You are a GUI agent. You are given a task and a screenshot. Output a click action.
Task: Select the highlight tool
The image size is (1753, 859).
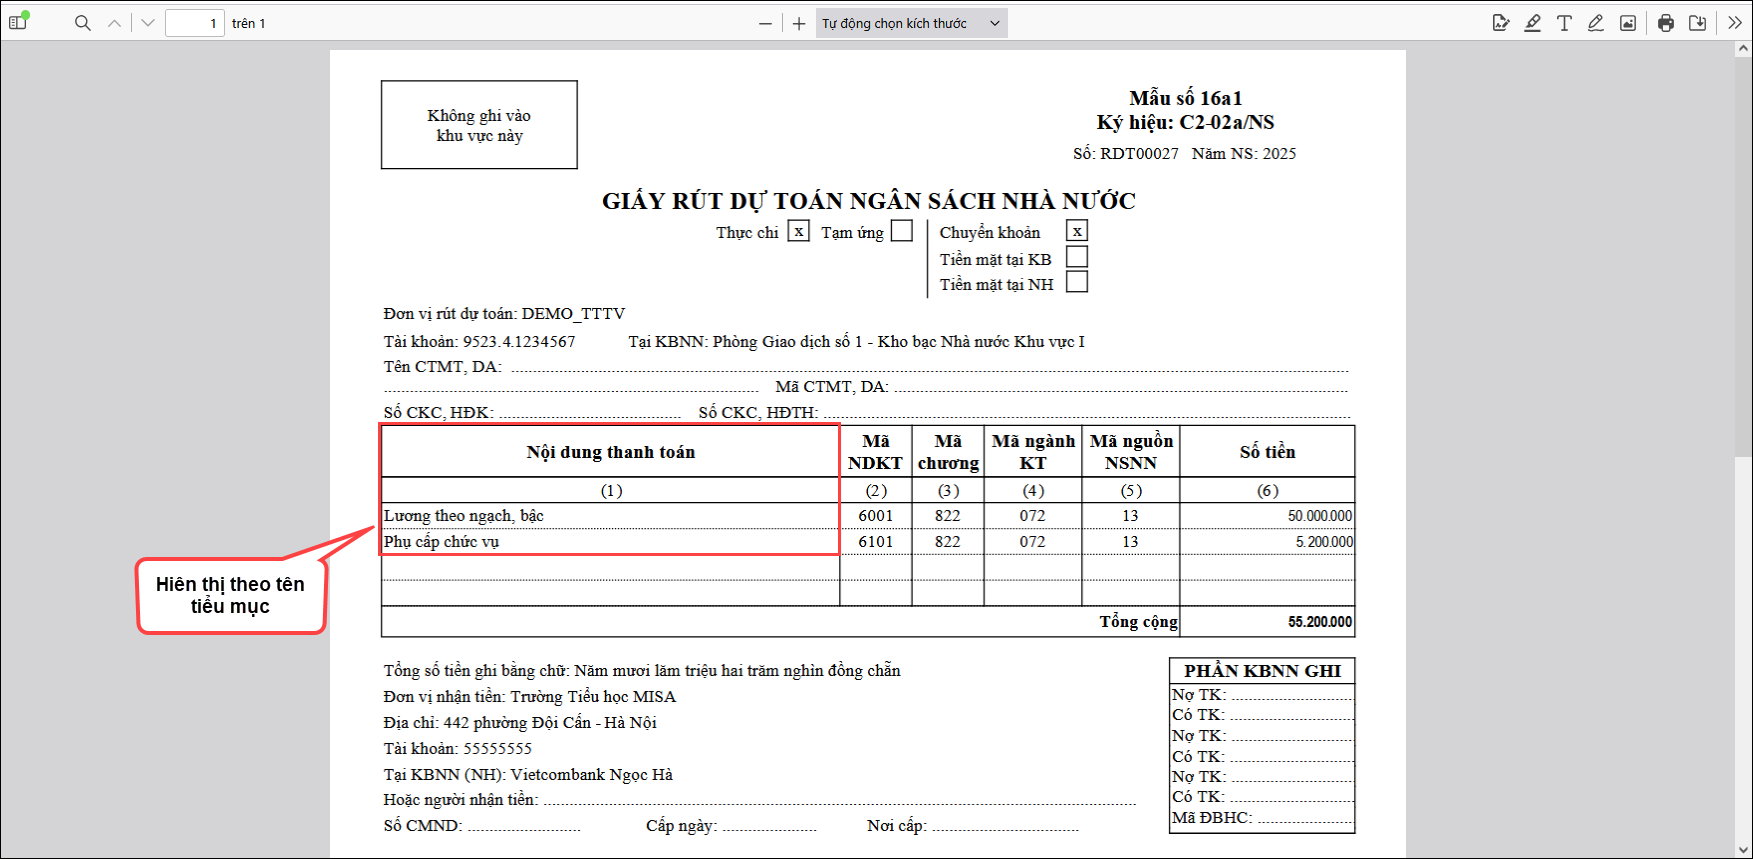1533,23
